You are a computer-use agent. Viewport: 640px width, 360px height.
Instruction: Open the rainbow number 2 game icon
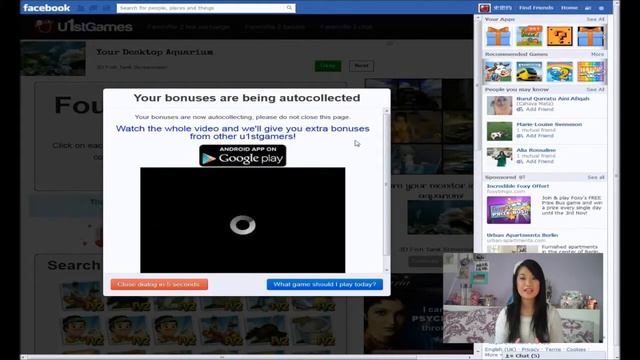[x=560, y=72]
